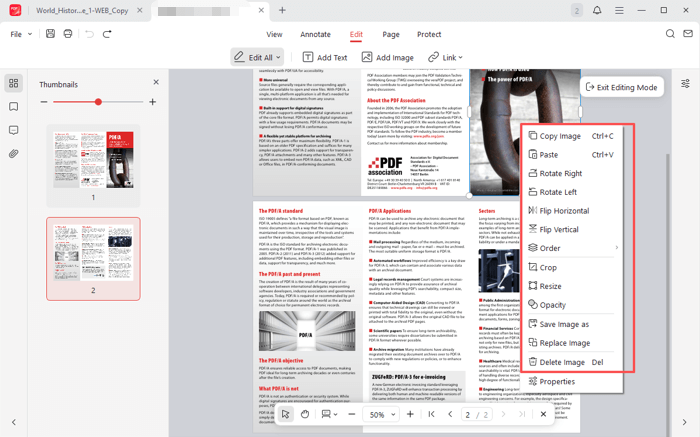Switch to the View tab

pos(274,34)
